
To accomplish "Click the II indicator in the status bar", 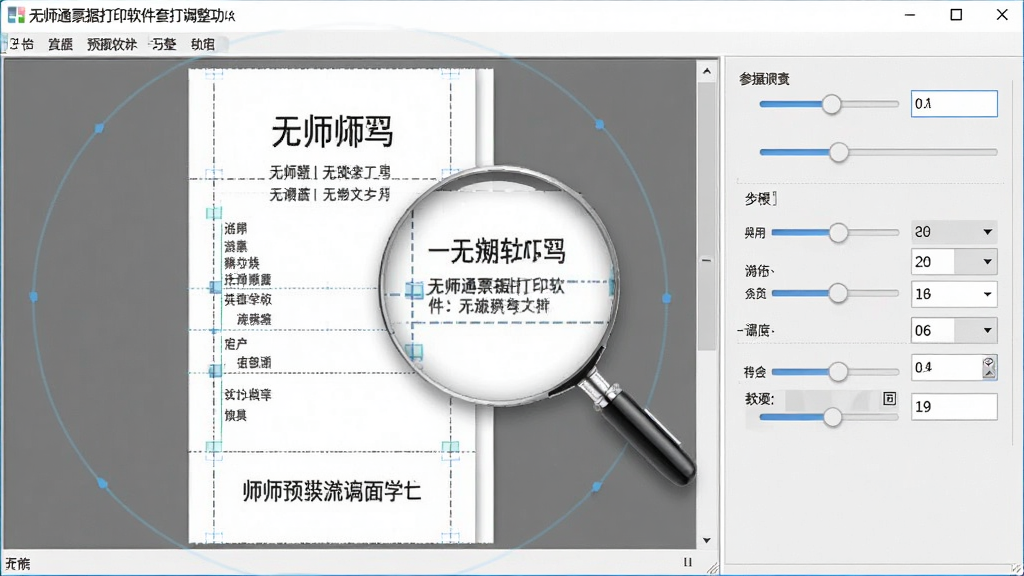I will coord(687,562).
